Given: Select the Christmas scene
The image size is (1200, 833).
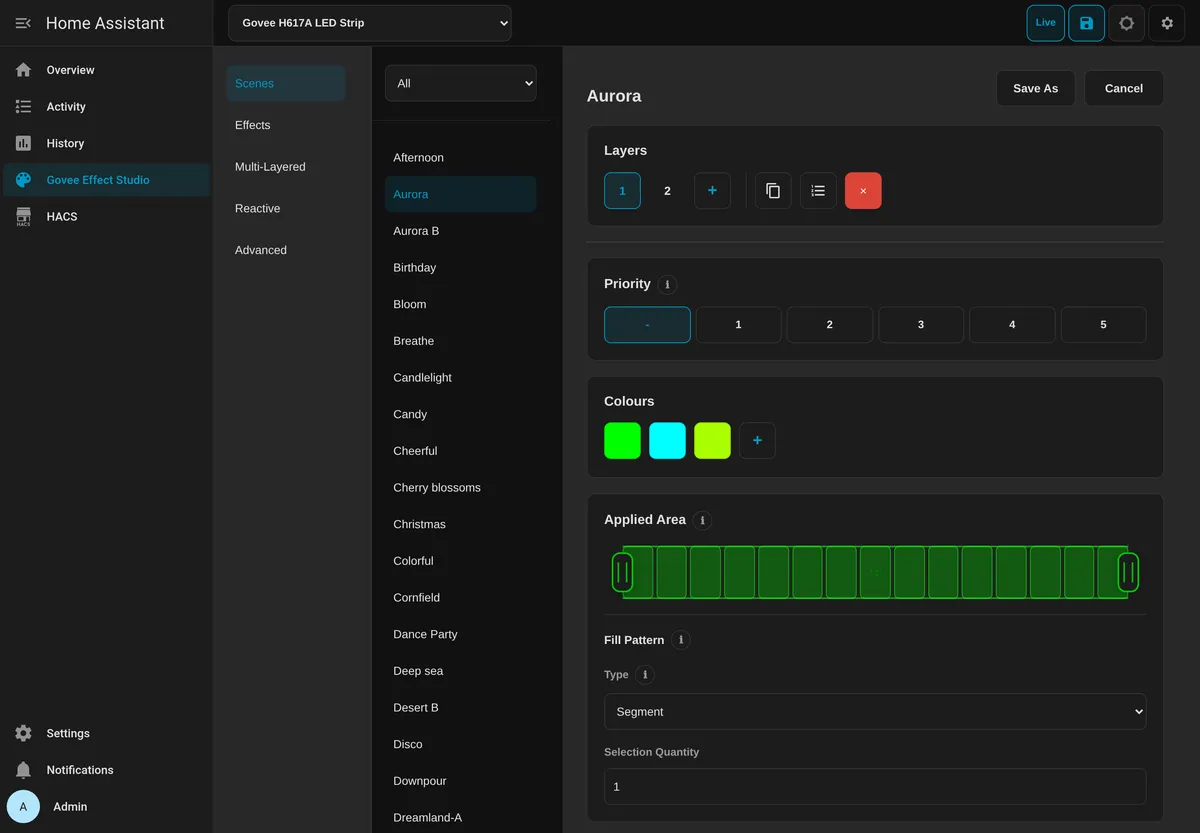Looking at the screenshot, I should (461, 525).
